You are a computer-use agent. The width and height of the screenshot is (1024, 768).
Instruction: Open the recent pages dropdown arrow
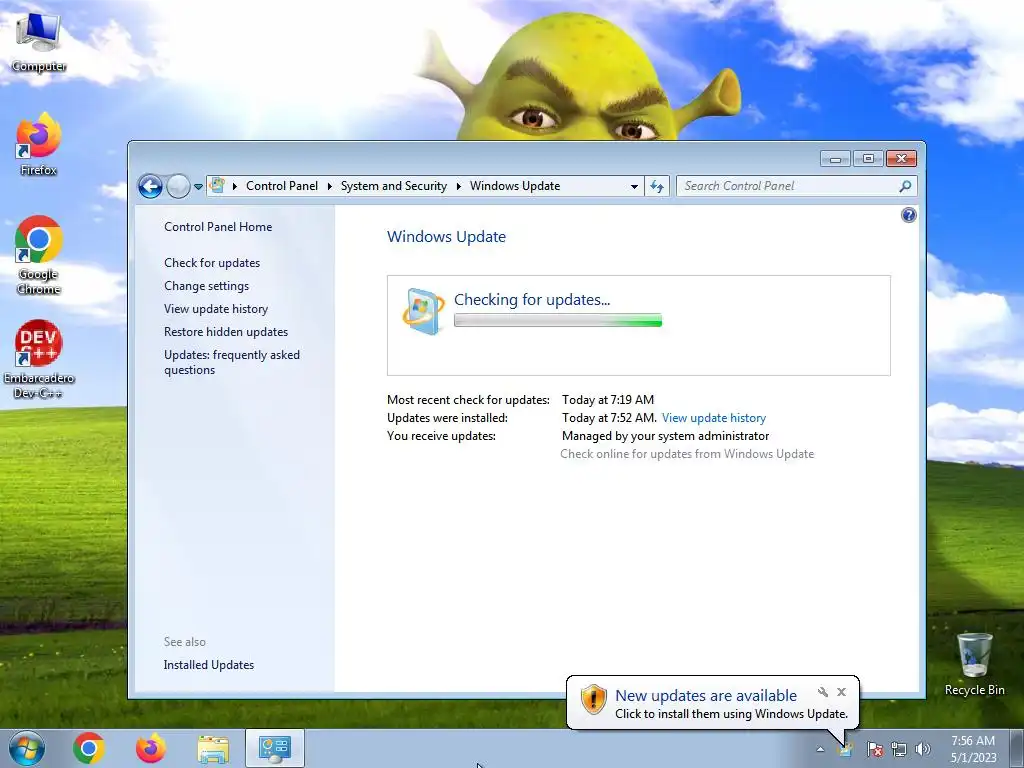tap(198, 187)
